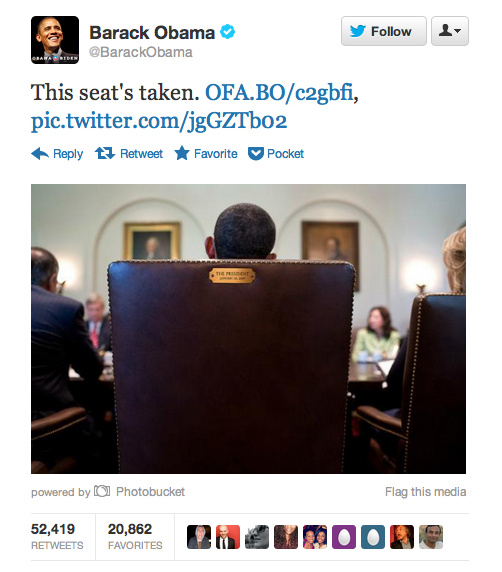This screenshot has width=502, height=572.
Task: Save the tweet with the Pocket icon
Action: click(x=256, y=154)
